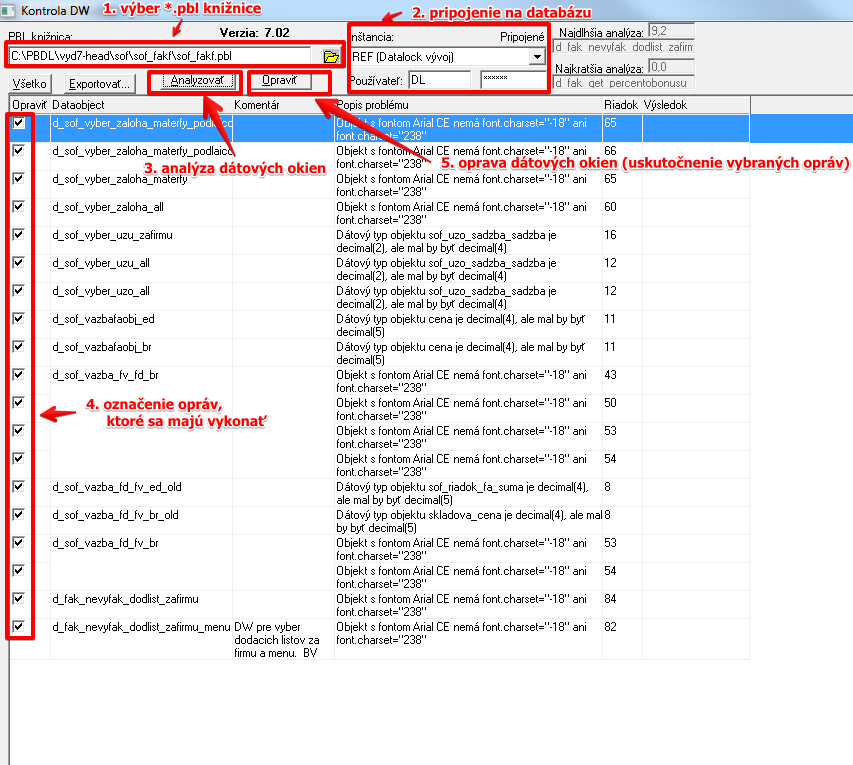Expand the Inštancia REF dropdown arrow
853x765 pixels.
click(x=537, y=57)
